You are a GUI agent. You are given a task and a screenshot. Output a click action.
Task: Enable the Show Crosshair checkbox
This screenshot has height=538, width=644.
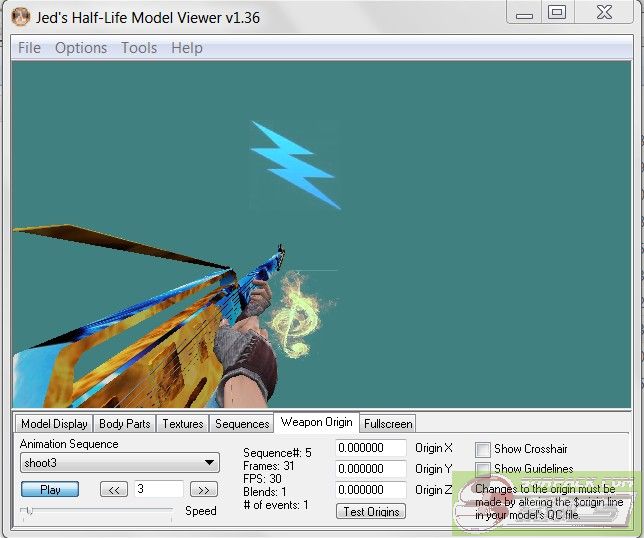click(x=483, y=449)
